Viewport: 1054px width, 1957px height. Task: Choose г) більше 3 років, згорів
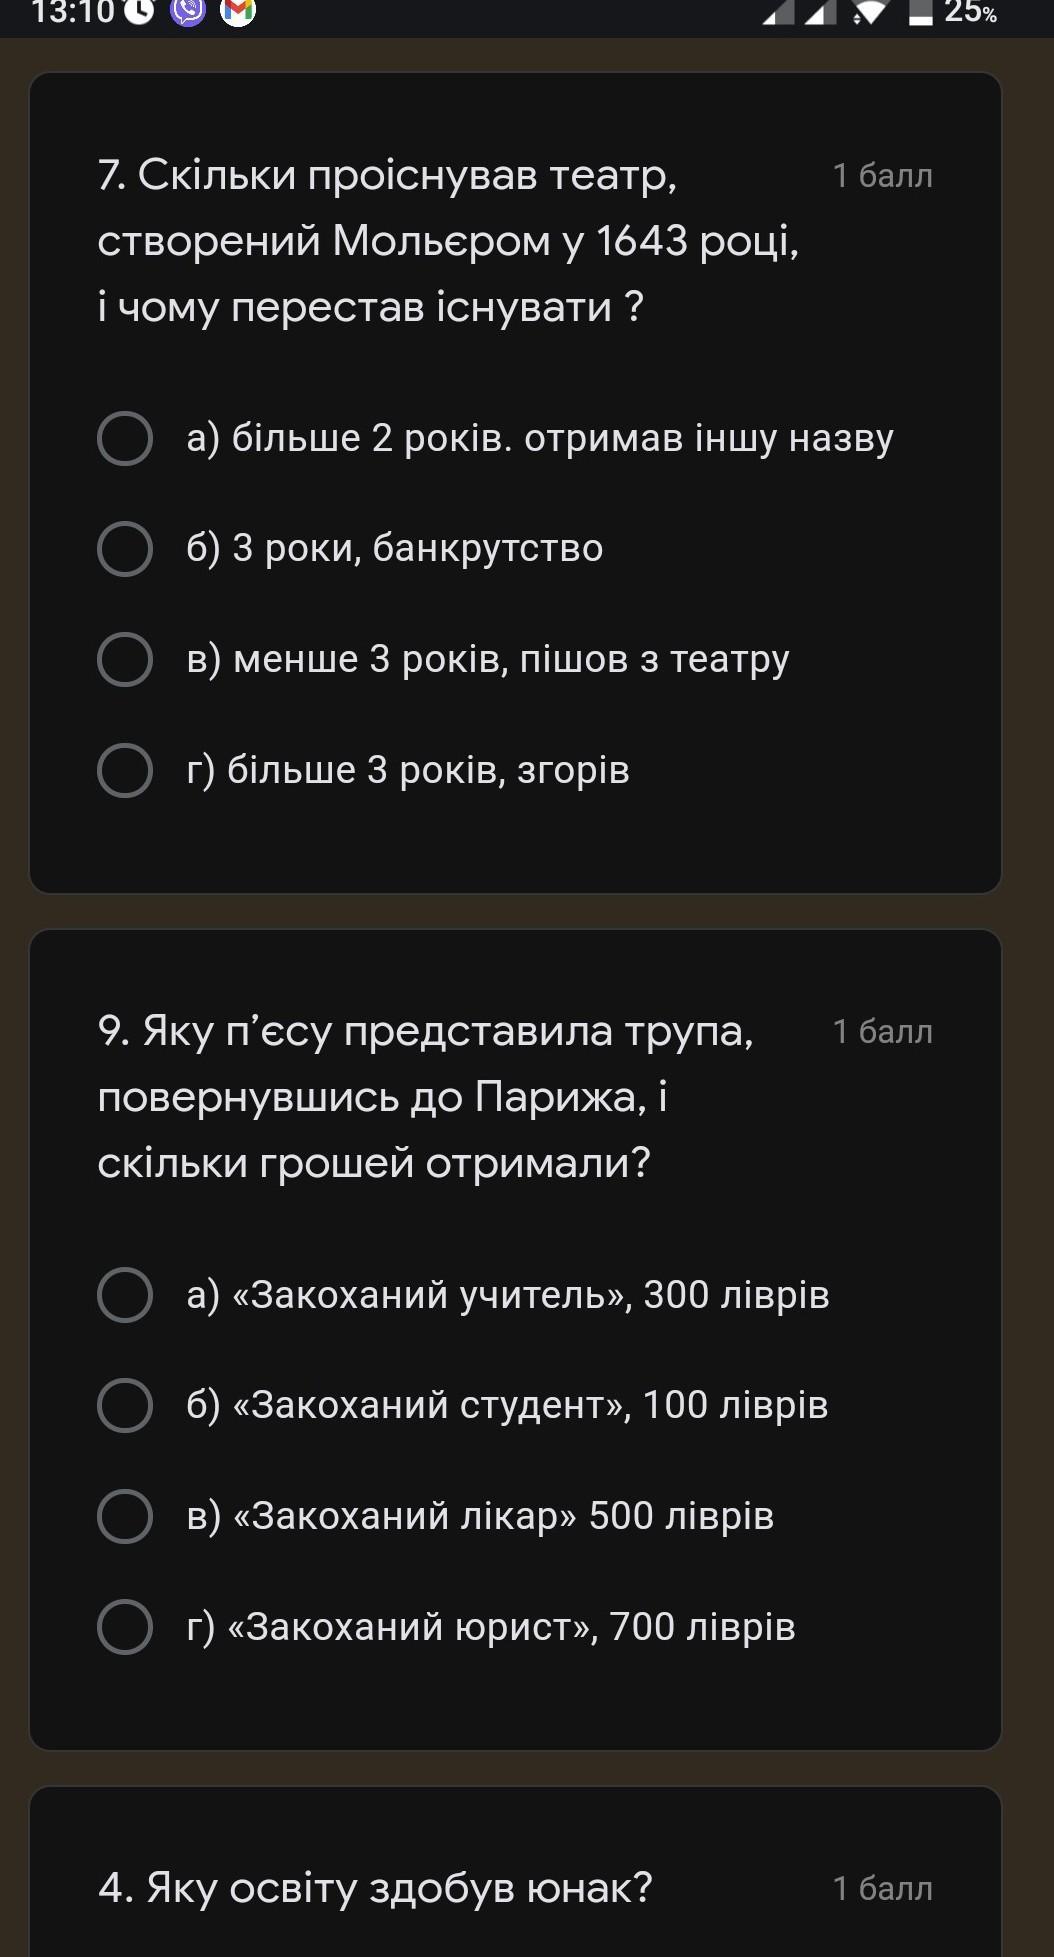(x=364, y=770)
